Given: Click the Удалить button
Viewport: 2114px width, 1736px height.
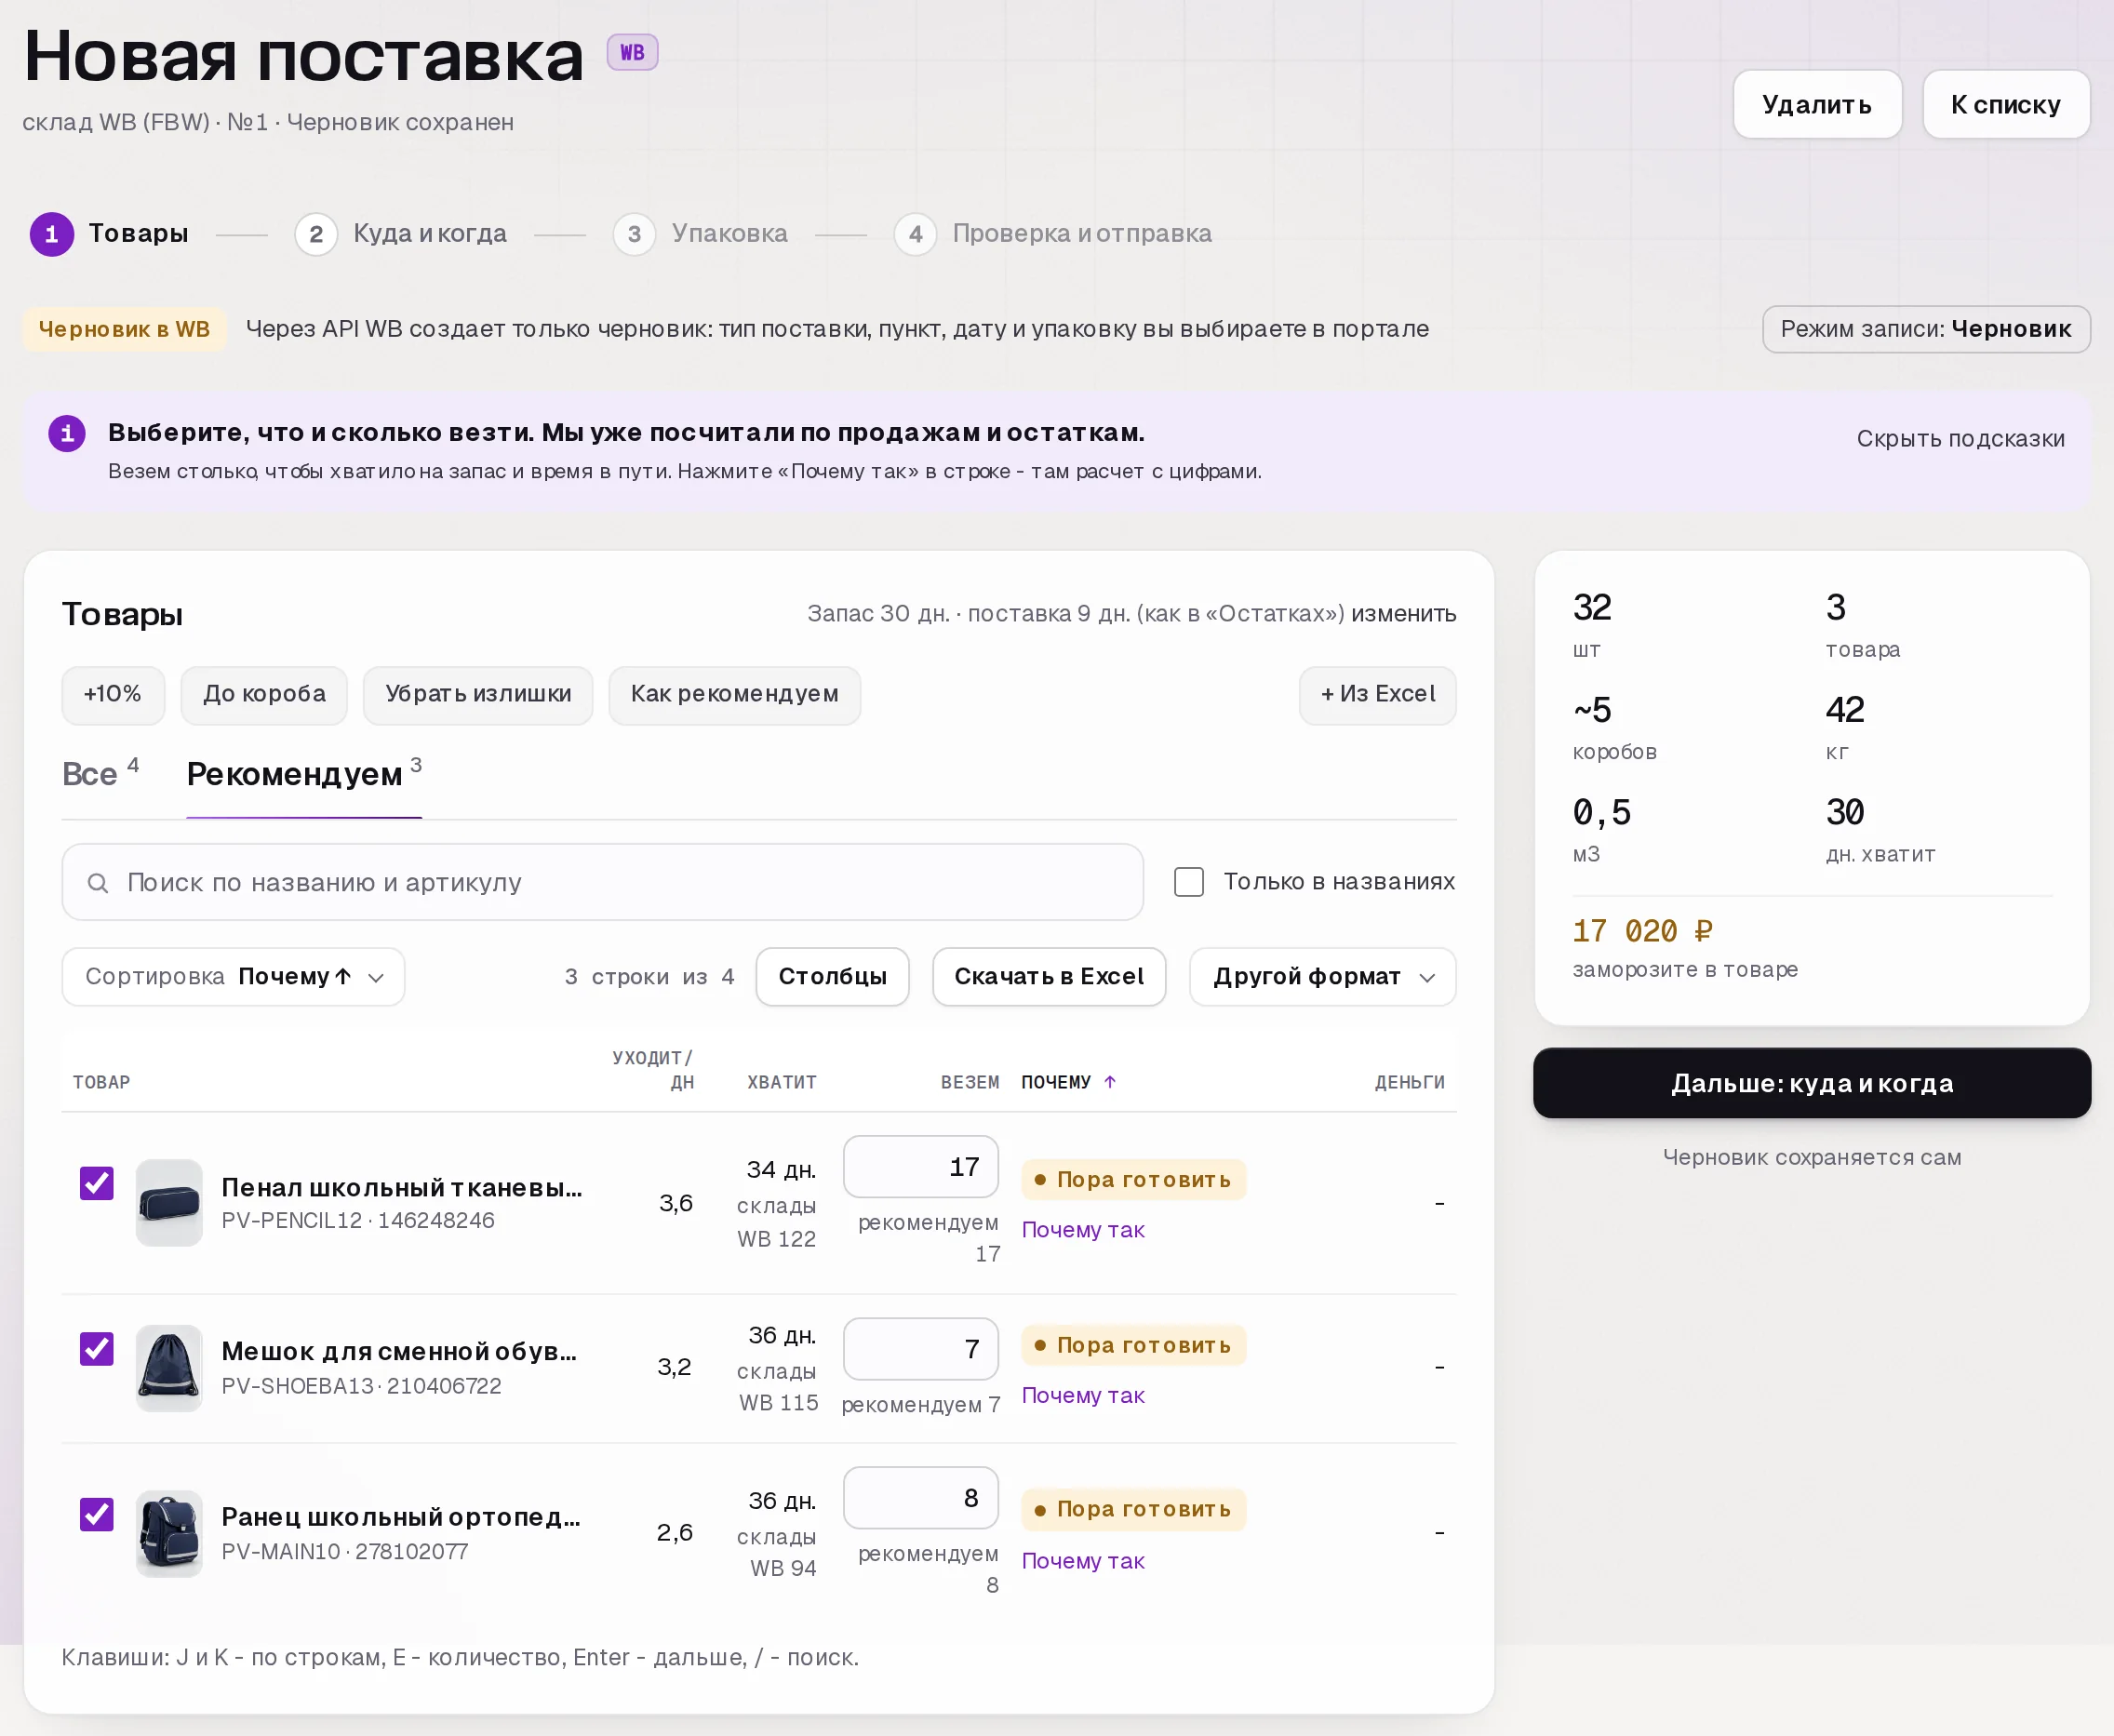Looking at the screenshot, I should [x=1817, y=104].
